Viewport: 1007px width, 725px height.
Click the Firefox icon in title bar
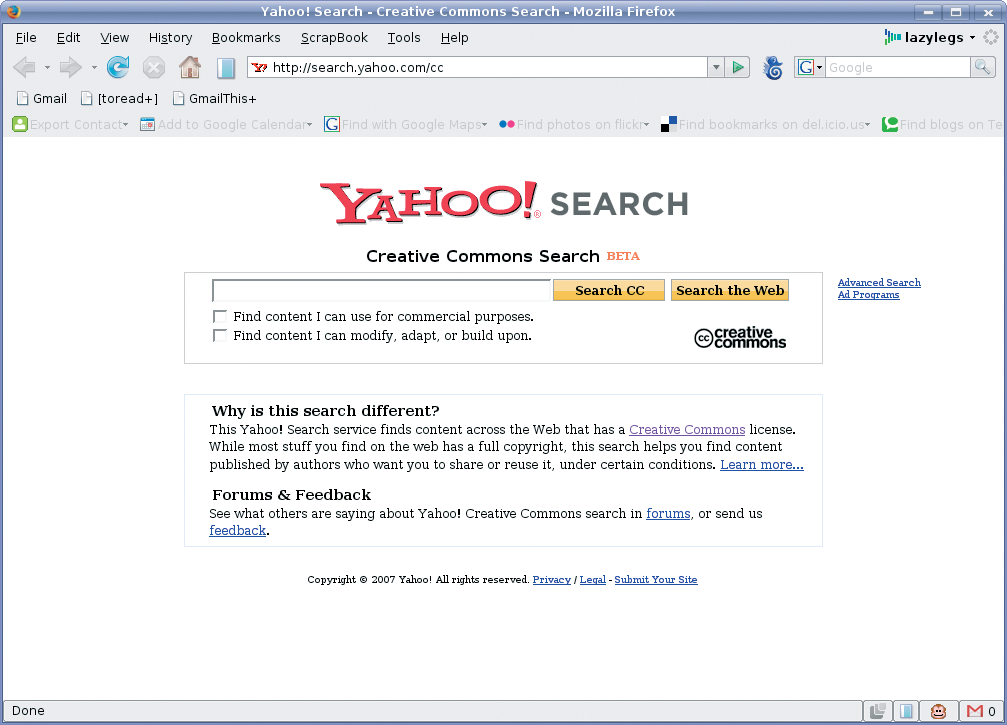pos(12,11)
